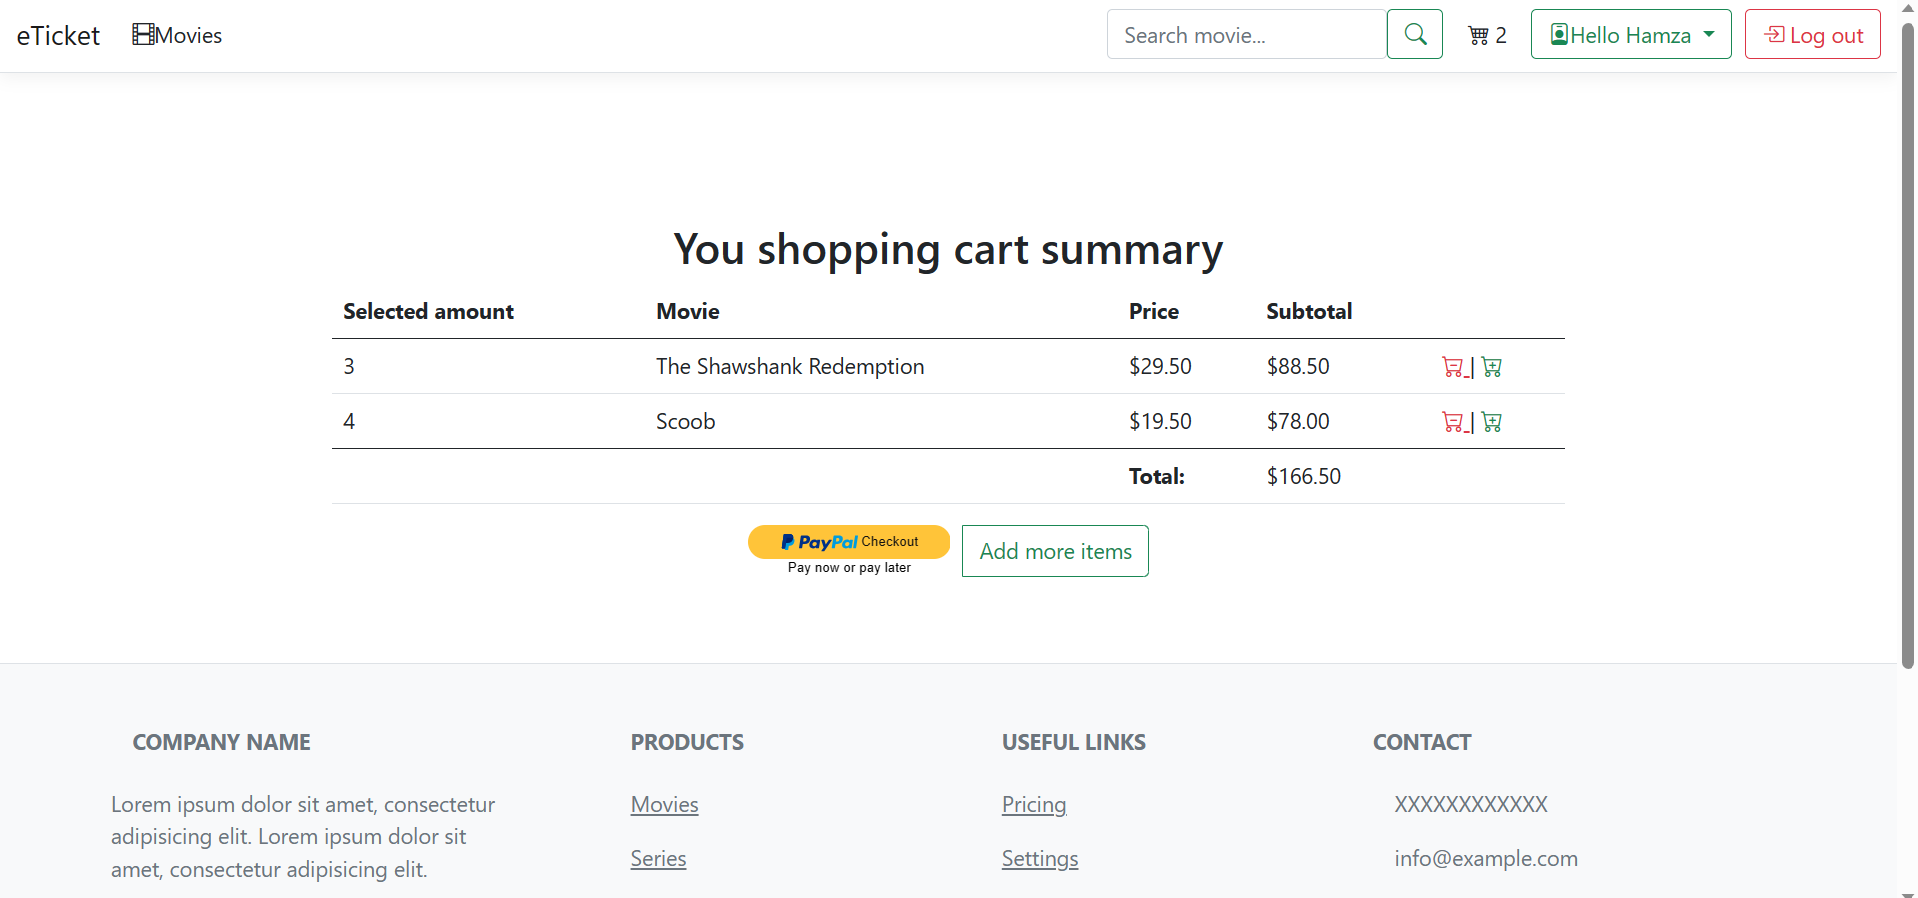The image size is (1918, 898).
Task: Add one more Scoob ticket
Action: [x=1492, y=422]
